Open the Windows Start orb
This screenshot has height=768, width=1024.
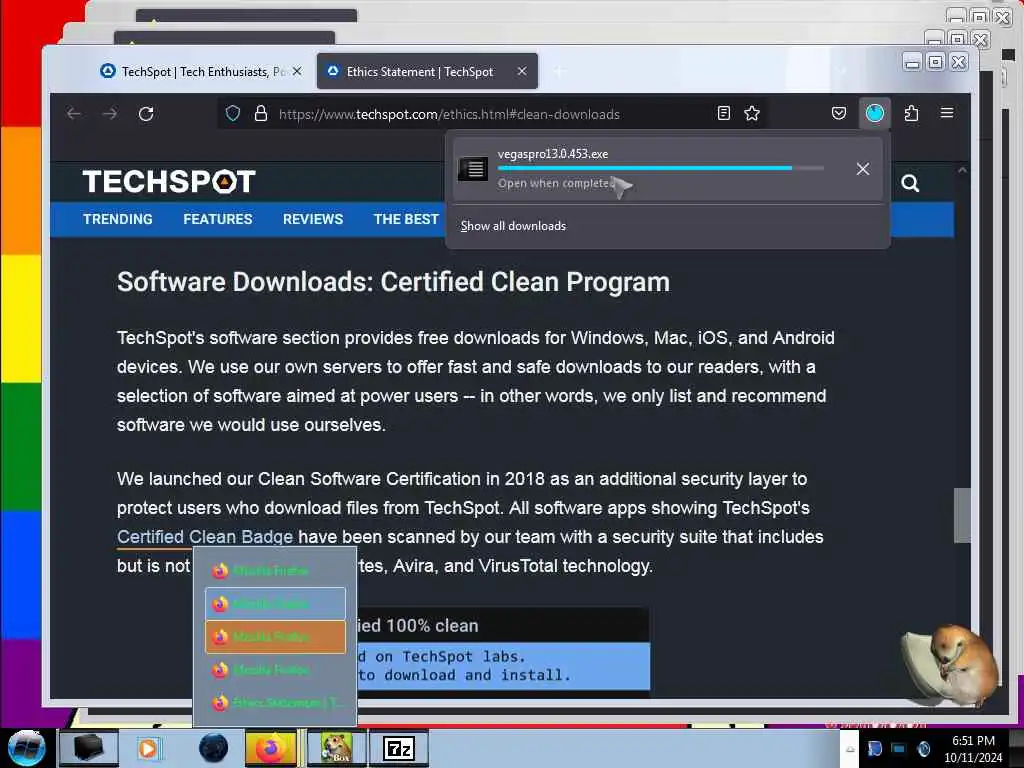[x=26, y=748]
